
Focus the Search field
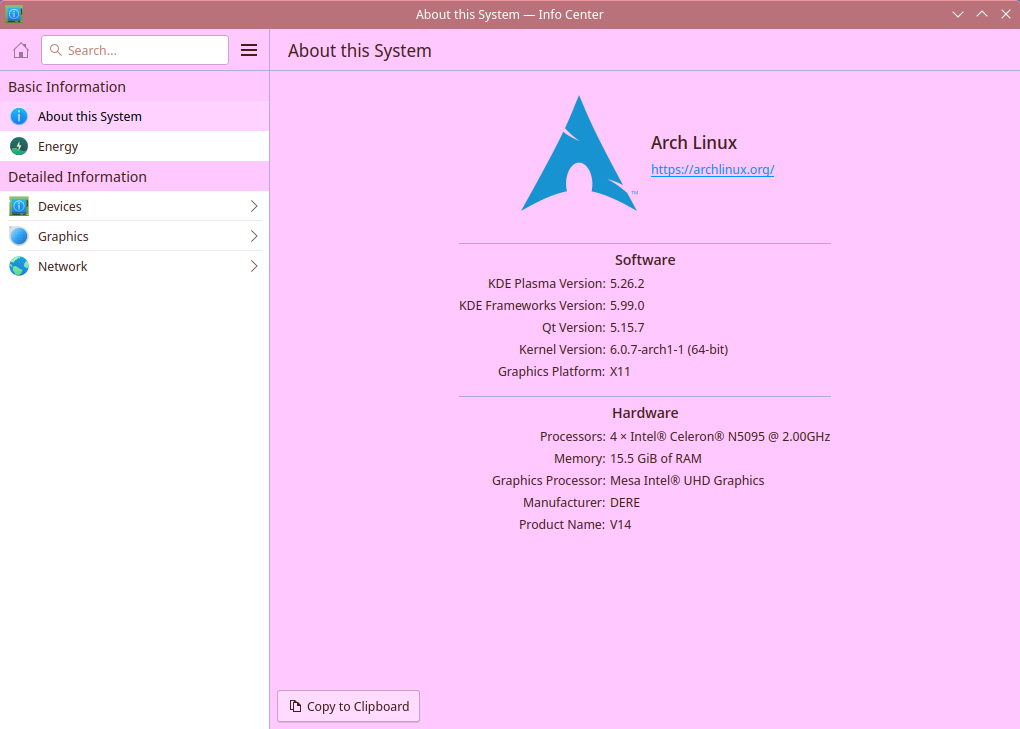(135, 50)
